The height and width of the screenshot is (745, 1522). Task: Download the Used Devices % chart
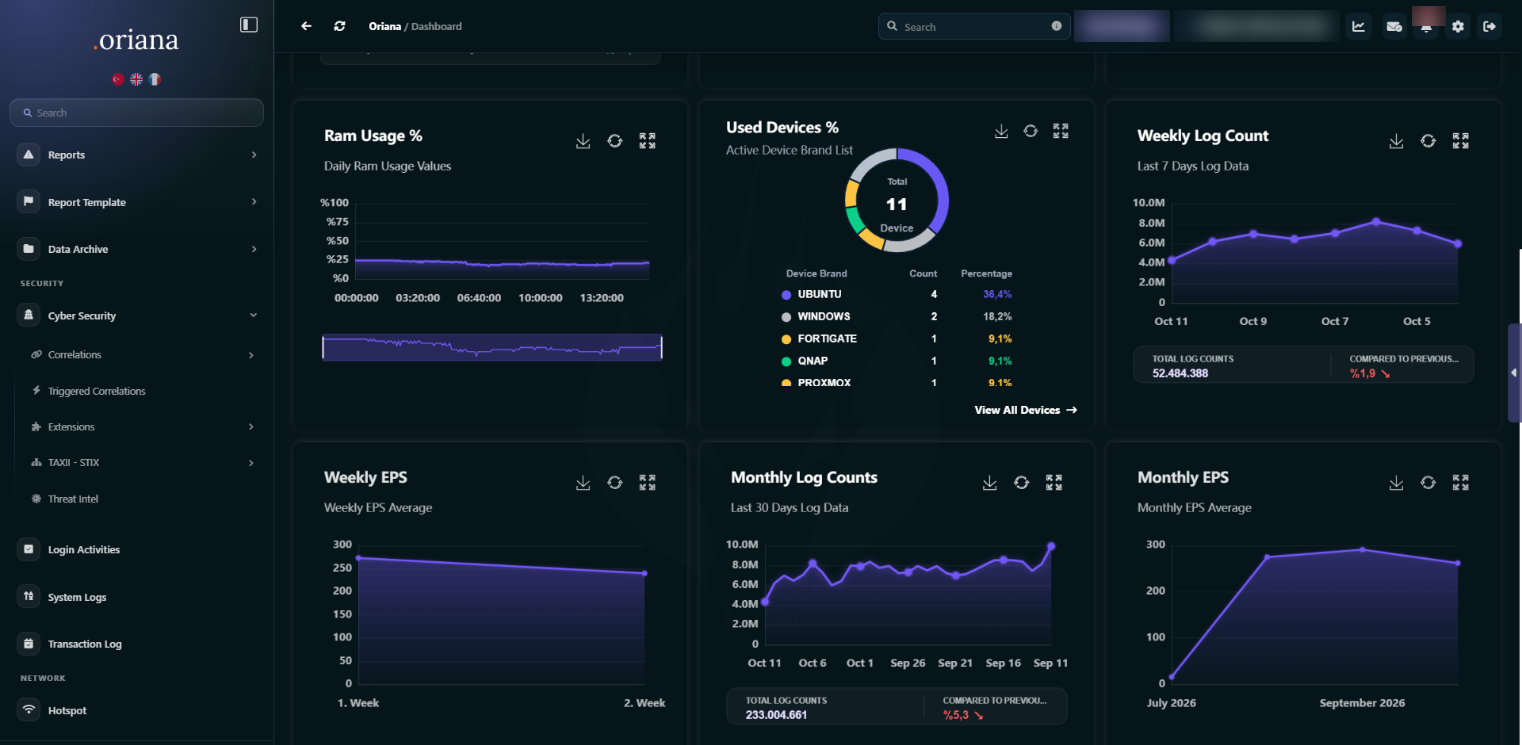tap(1001, 131)
